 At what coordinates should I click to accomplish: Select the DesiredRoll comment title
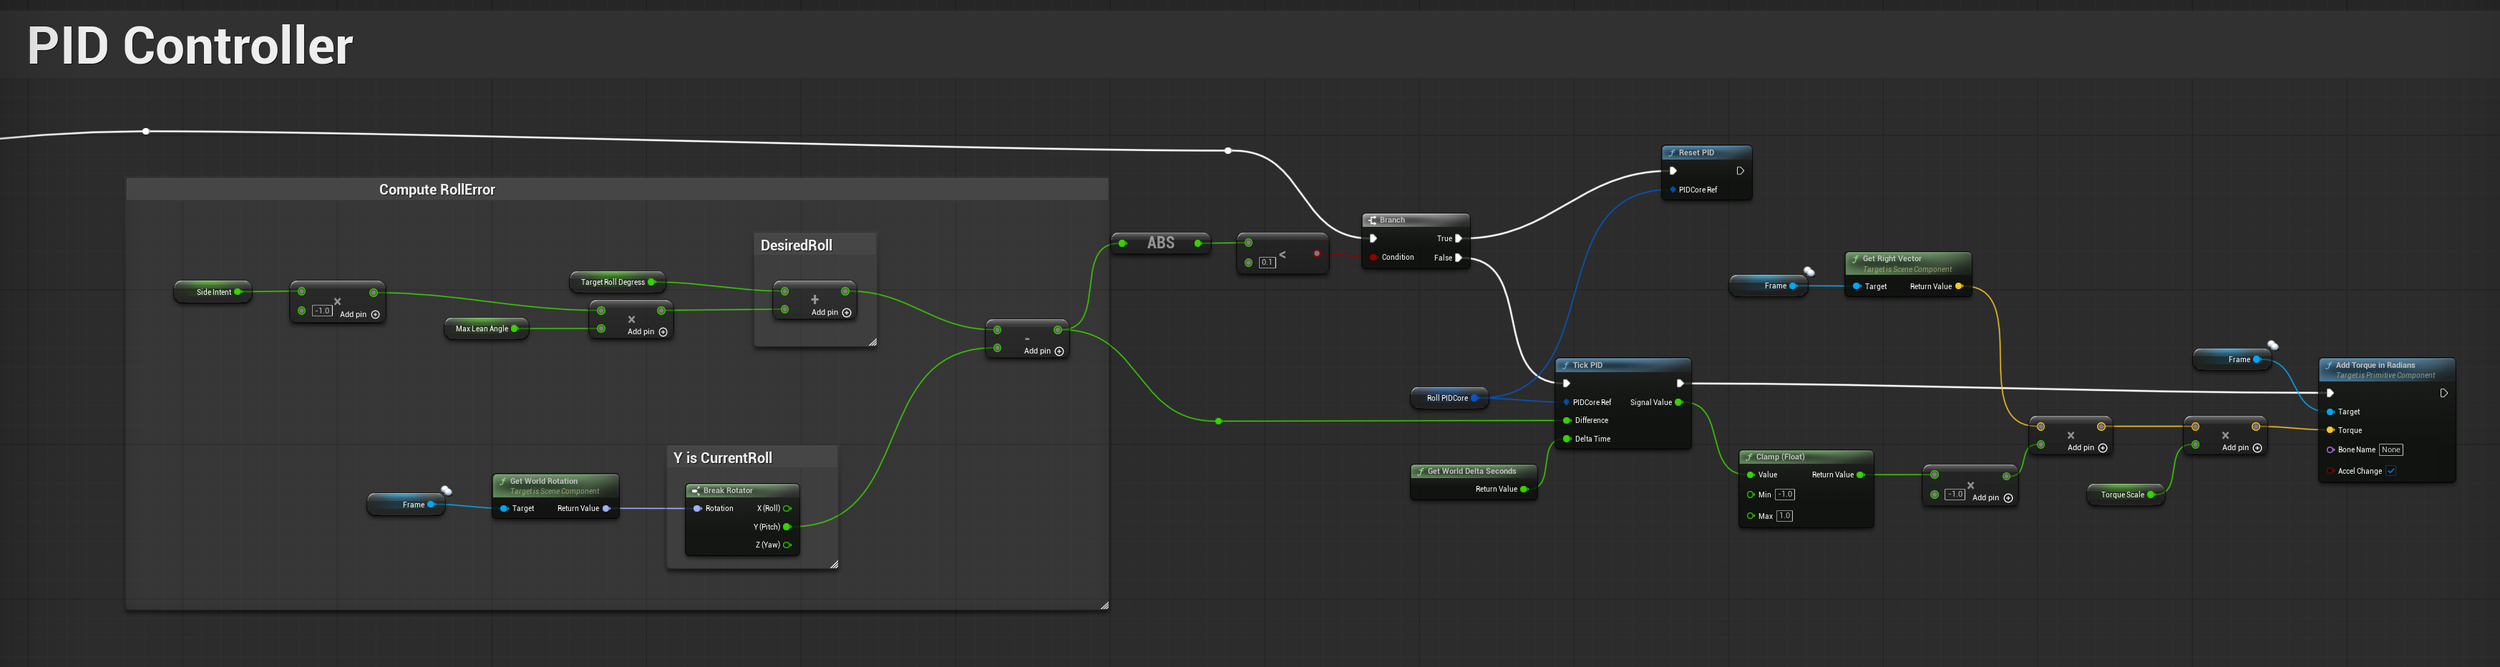pos(796,245)
